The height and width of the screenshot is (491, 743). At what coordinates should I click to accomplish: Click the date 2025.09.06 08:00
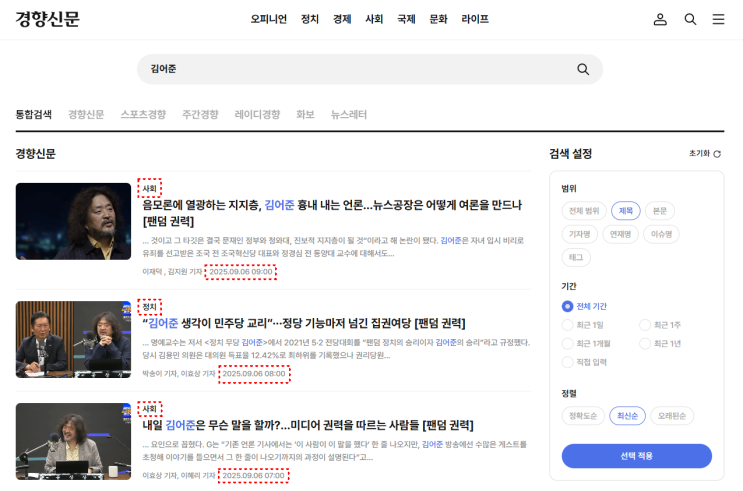254,374
